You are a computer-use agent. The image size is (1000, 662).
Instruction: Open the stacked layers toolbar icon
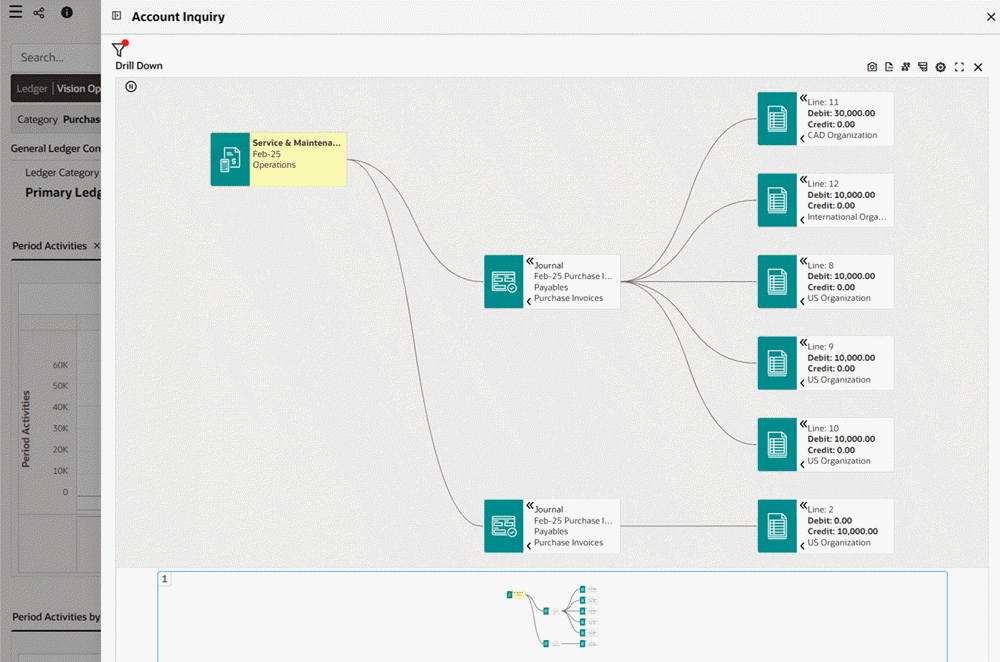pyautogui.click(x=923, y=67)
